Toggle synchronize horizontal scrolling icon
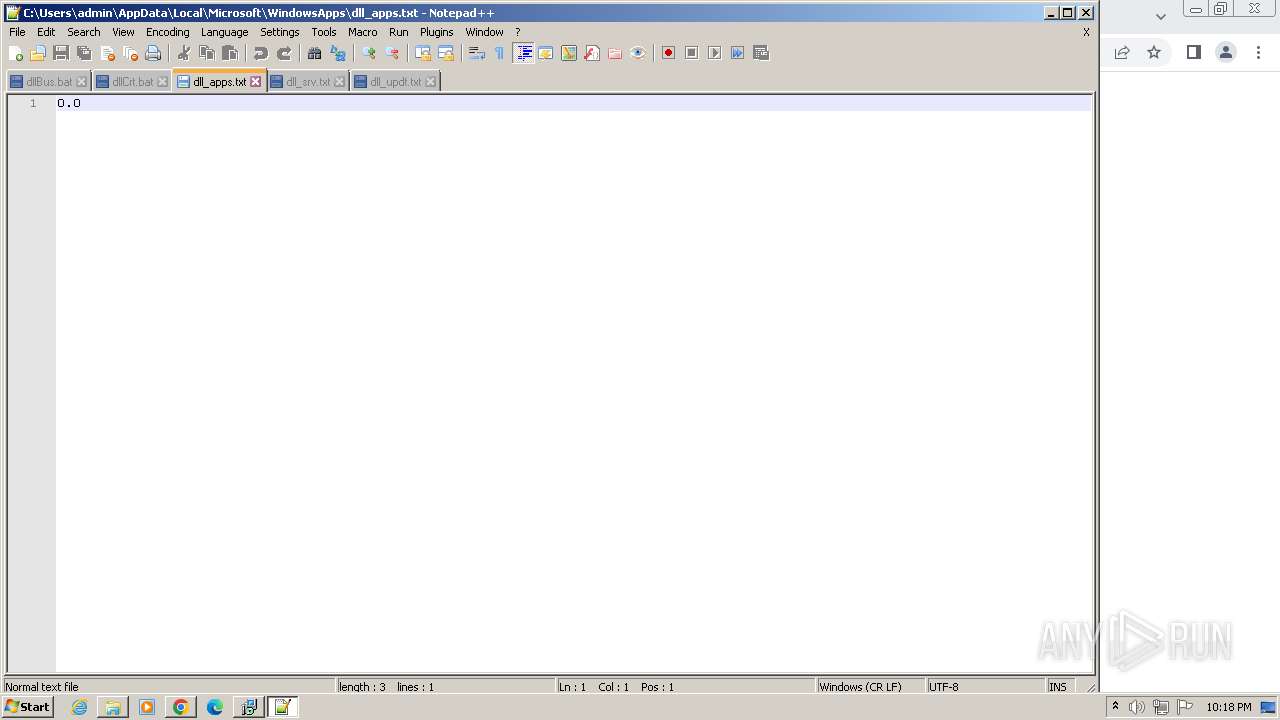Viewport: 1280px width, 720px height. click(446, 53)
